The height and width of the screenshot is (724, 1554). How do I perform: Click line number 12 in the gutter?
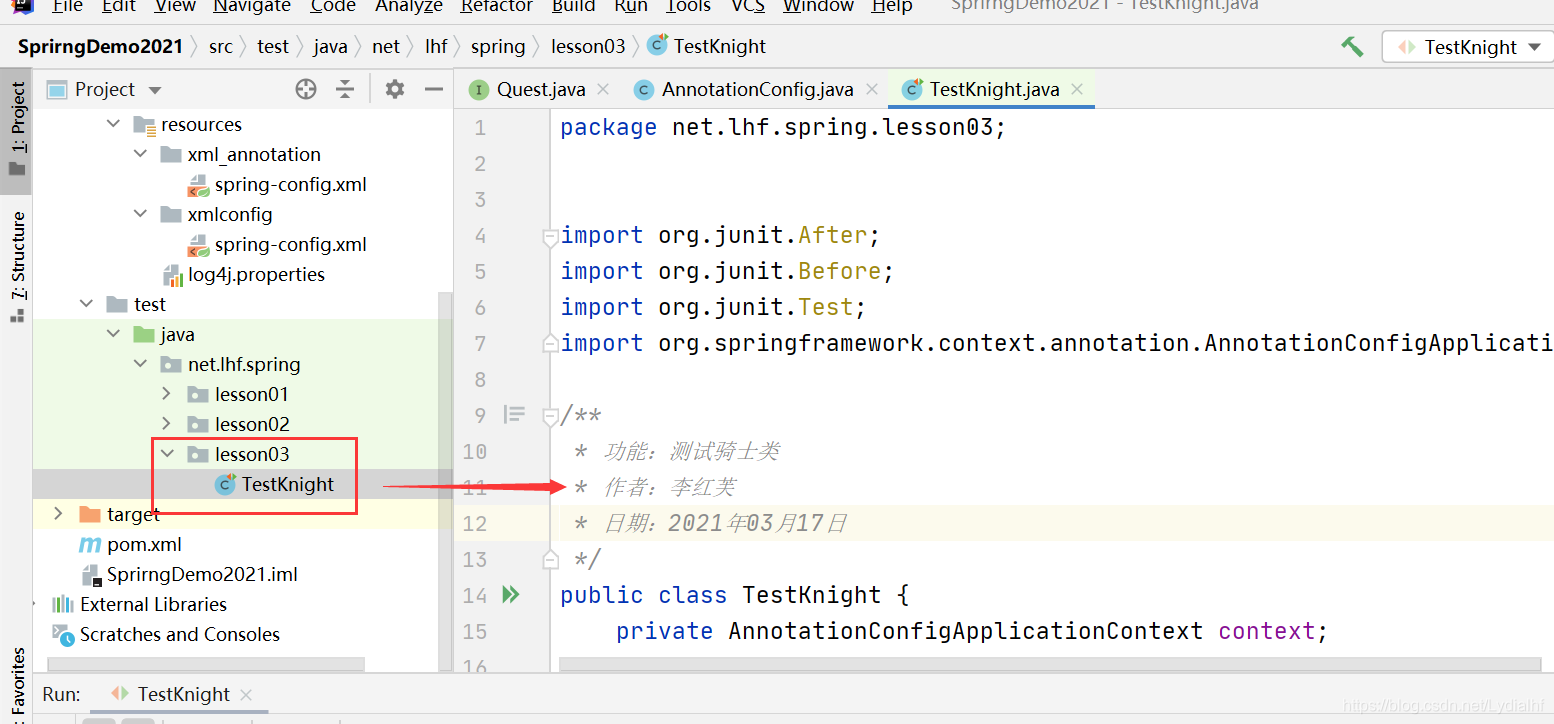point(475,523)
